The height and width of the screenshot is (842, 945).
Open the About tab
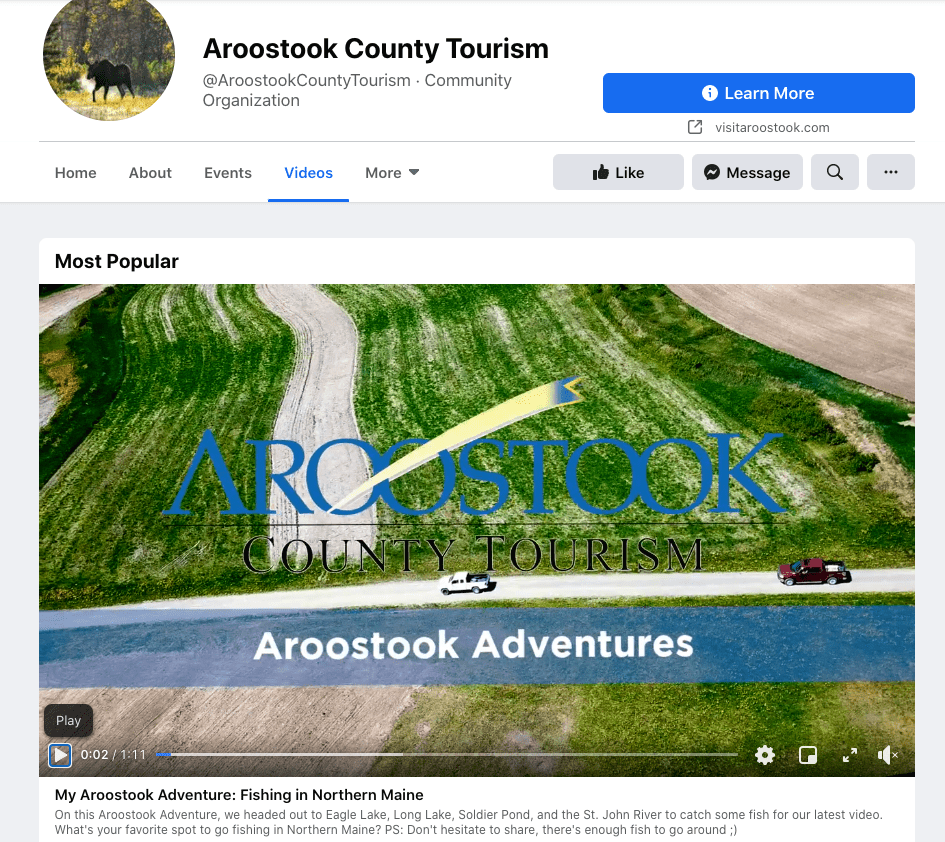coord(150,173)
